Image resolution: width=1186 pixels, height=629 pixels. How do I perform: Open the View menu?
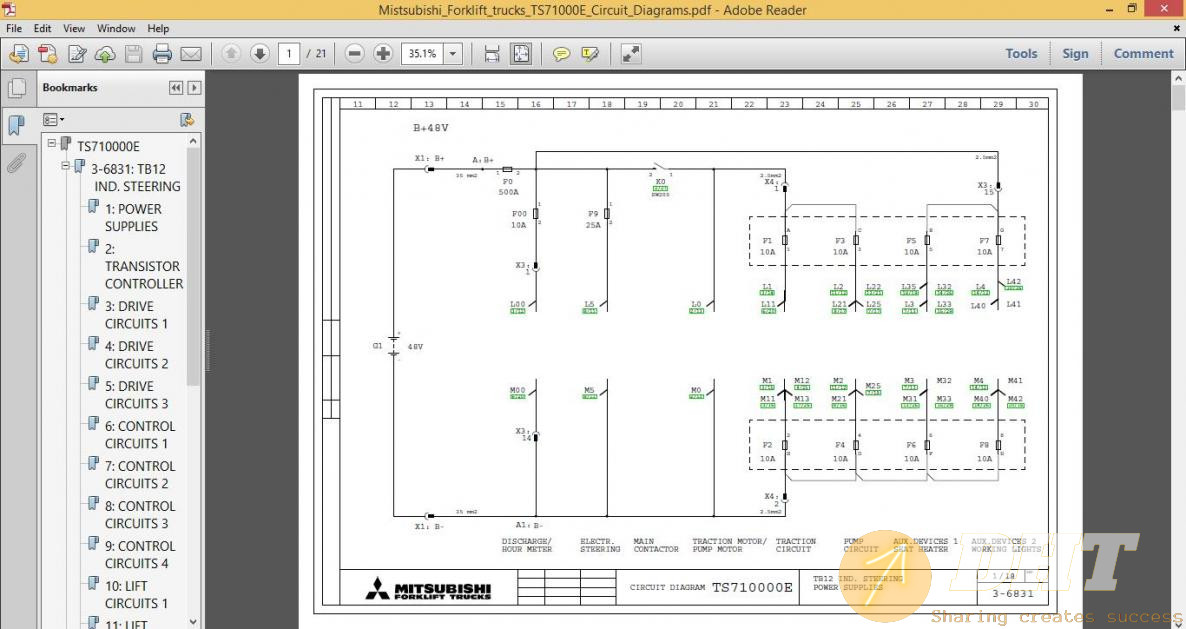coord(74,29)
